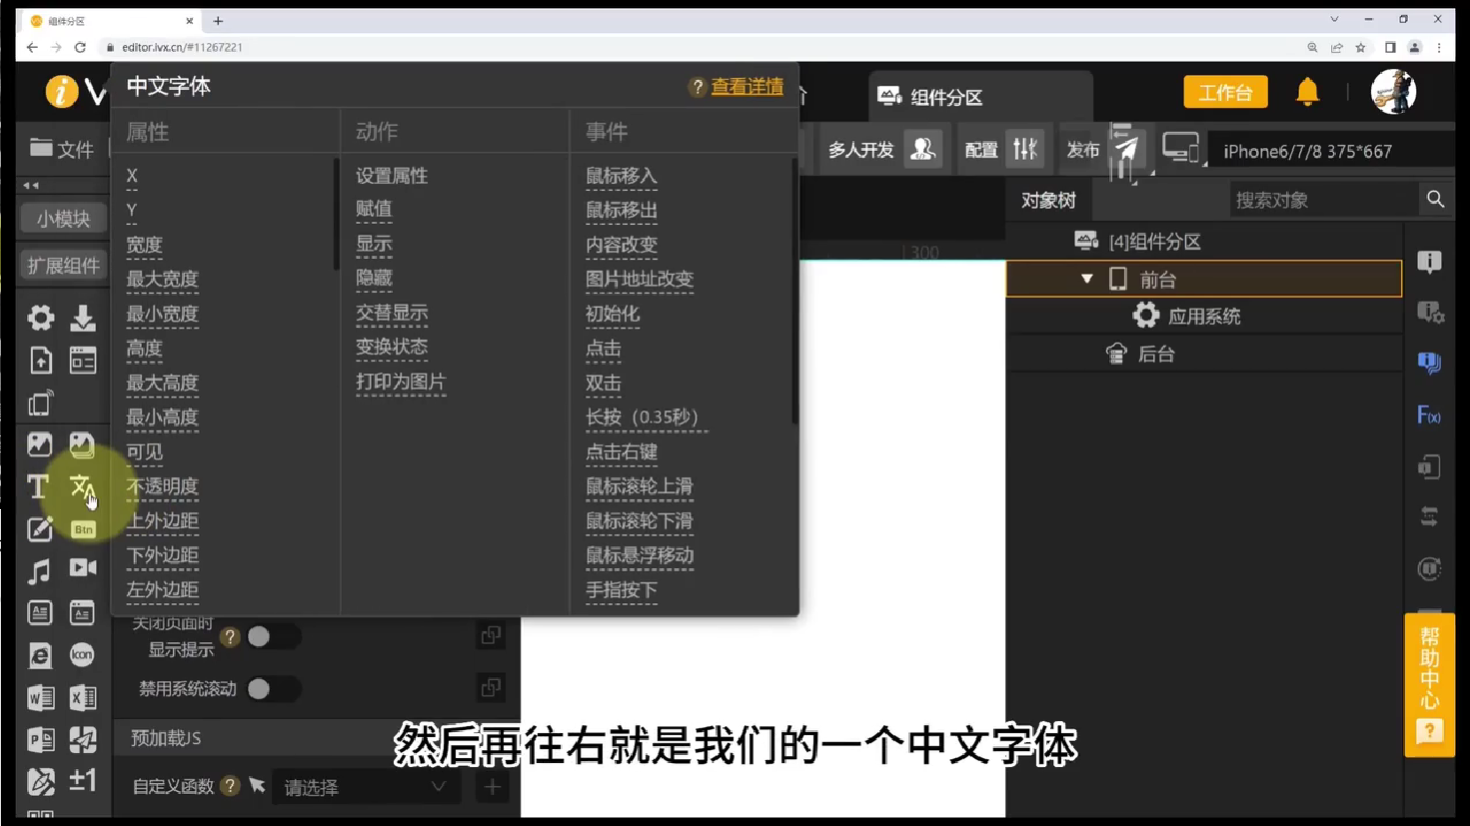1470x826 pixels.
Task: Toggle show prompt when closing page switch
Action: tap(272, 637)
